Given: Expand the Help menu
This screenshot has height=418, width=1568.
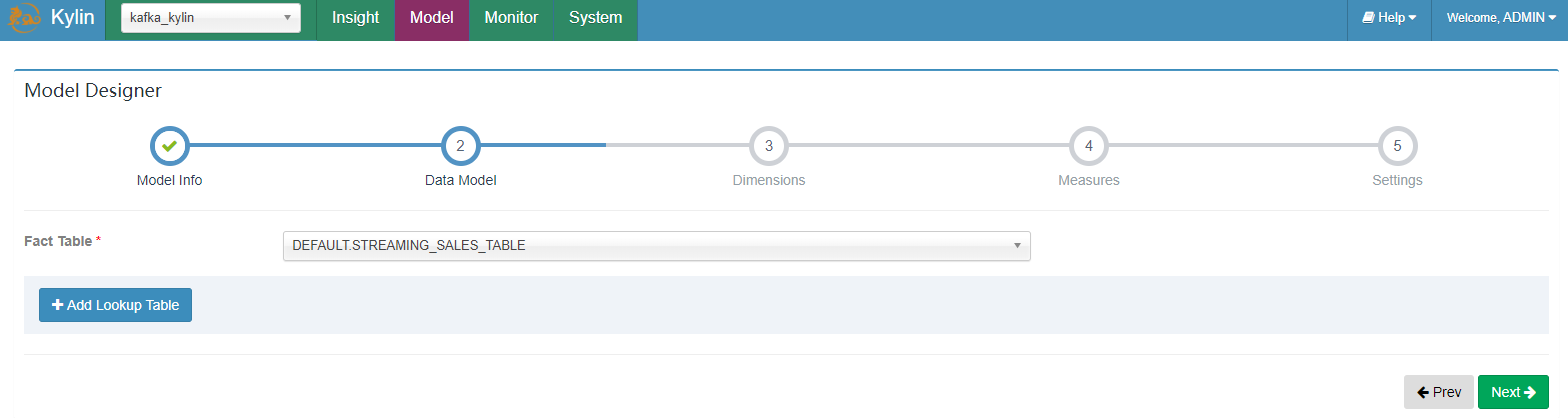Looking at the screenshot, I should click(1389, 18).
